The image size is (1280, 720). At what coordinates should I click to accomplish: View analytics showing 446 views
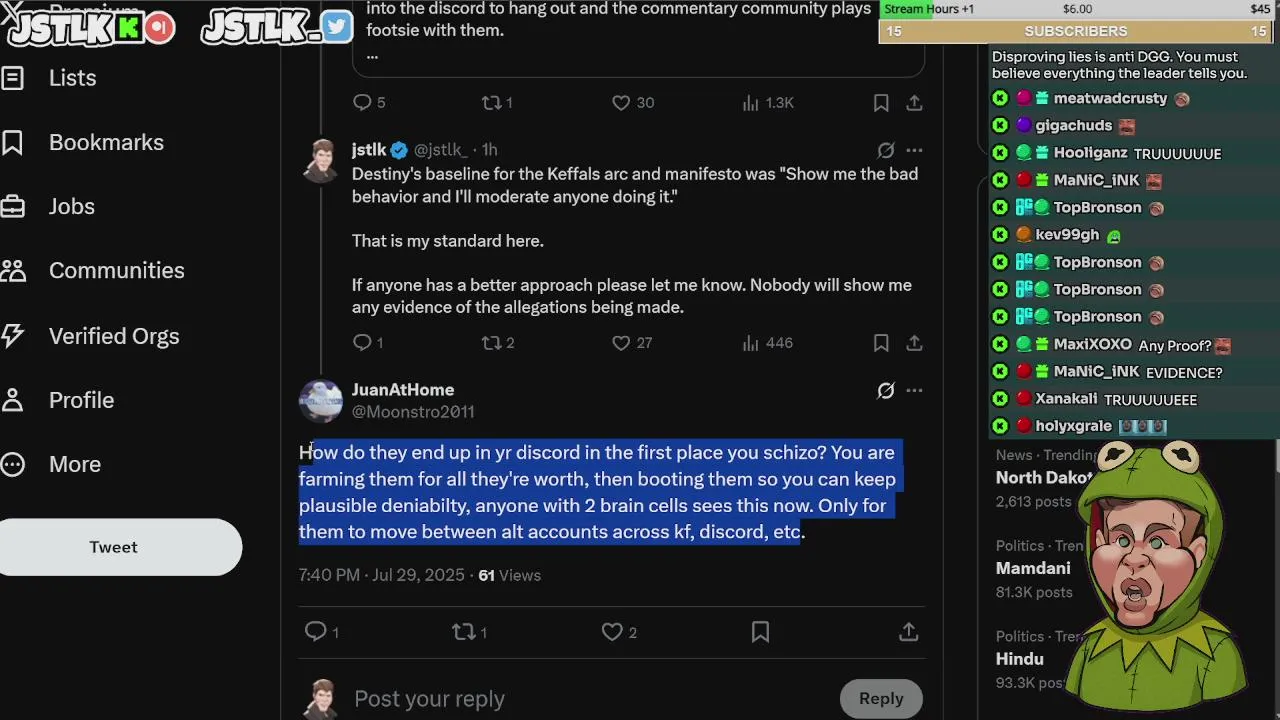click(x=768, y=343)
